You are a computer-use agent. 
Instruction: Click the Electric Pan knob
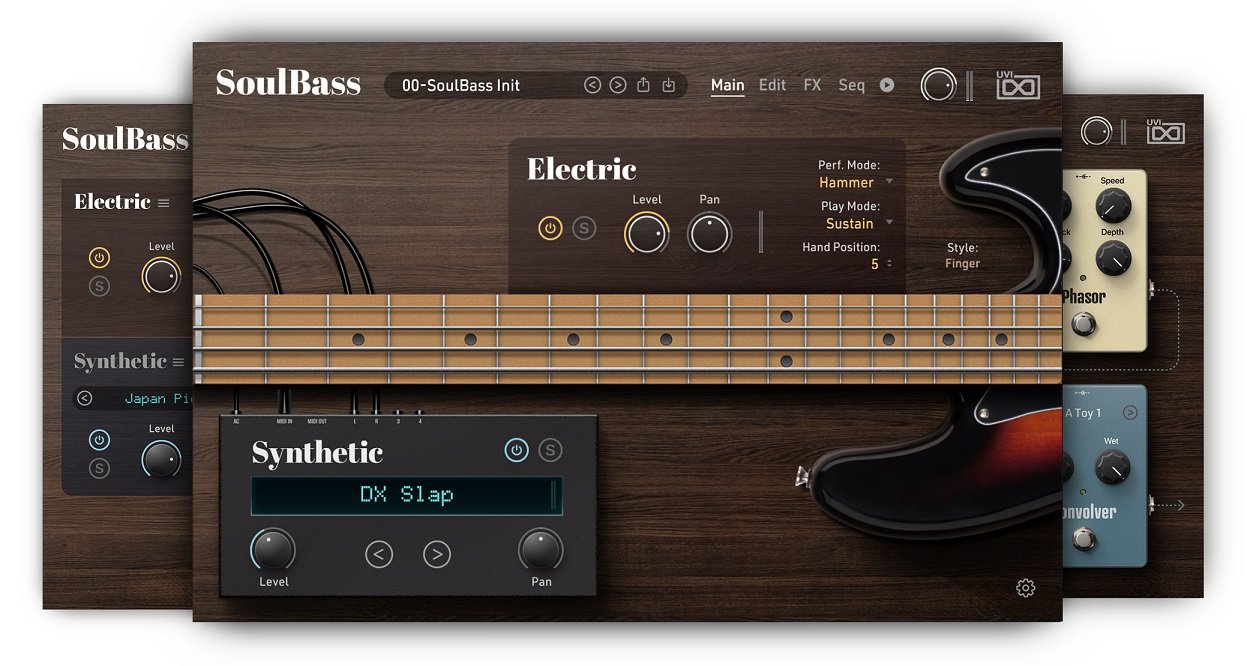tap(710, 234)
